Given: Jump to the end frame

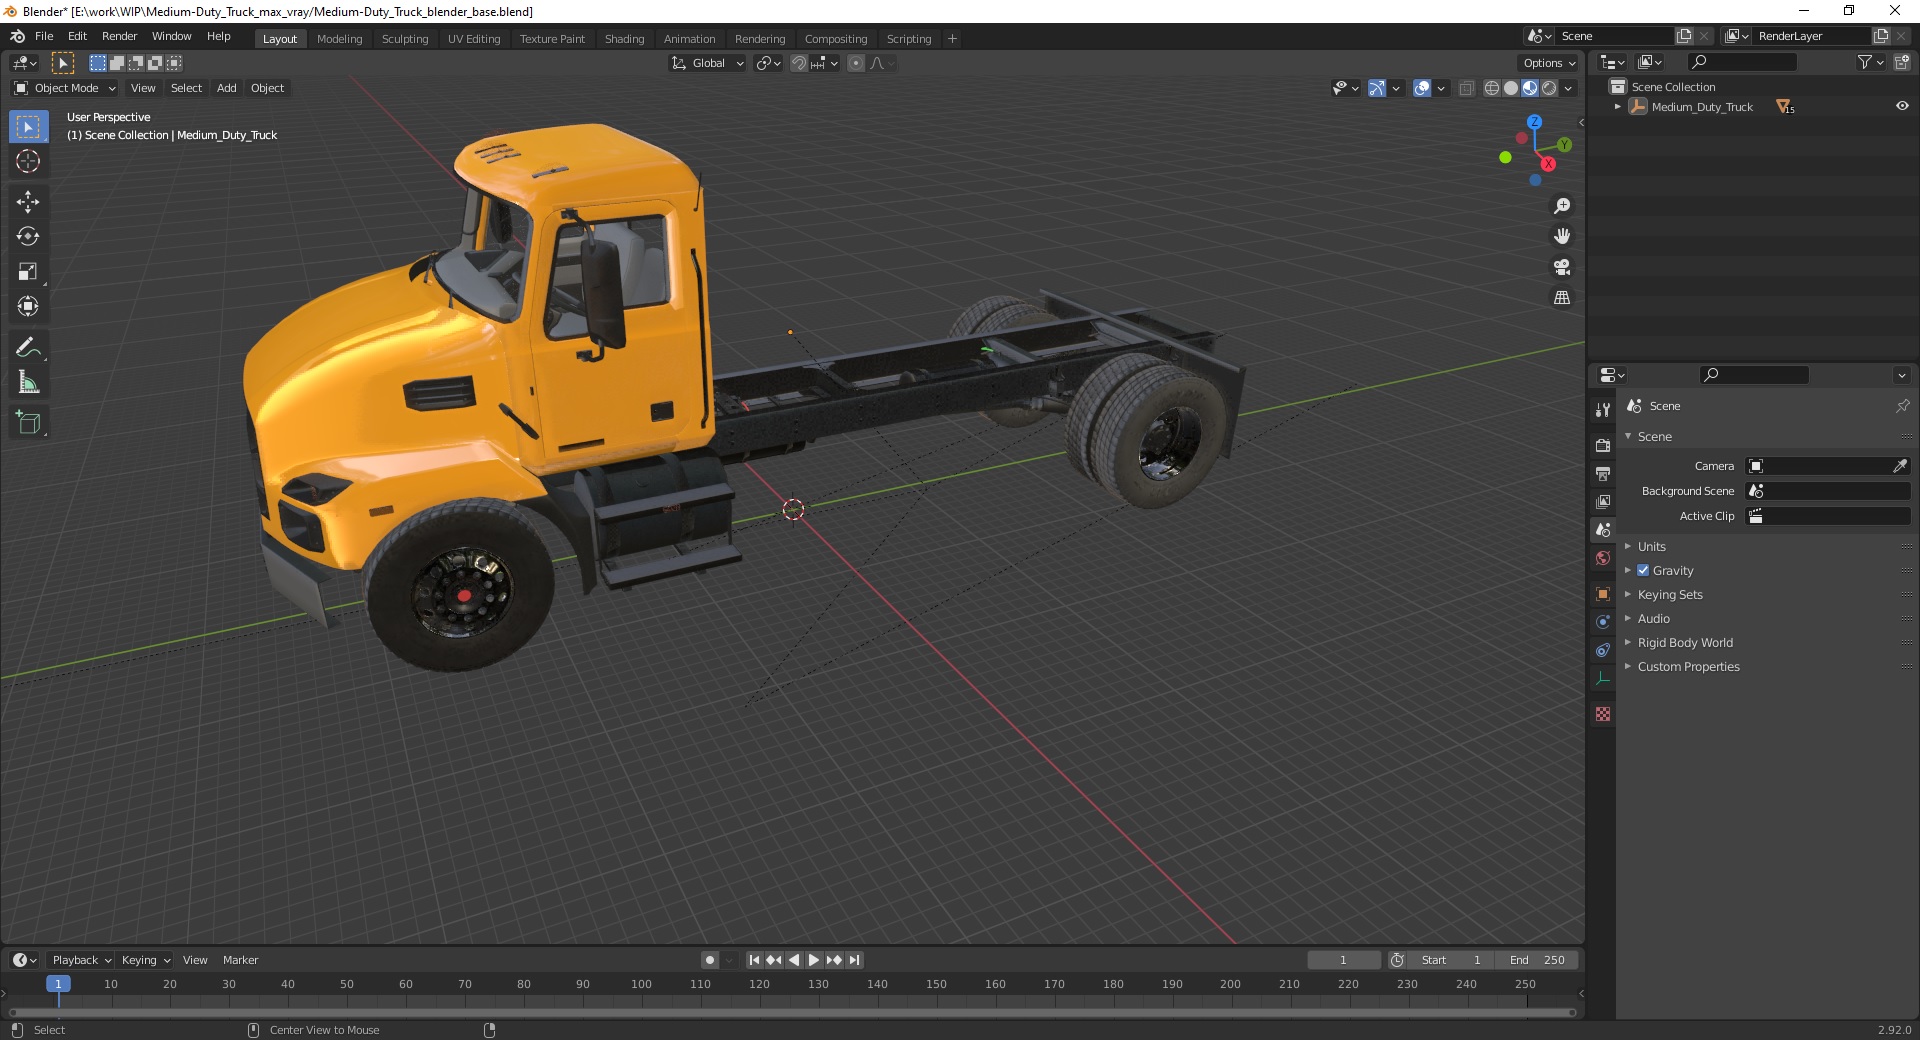Looking at the screenshot, I should 854,960.
